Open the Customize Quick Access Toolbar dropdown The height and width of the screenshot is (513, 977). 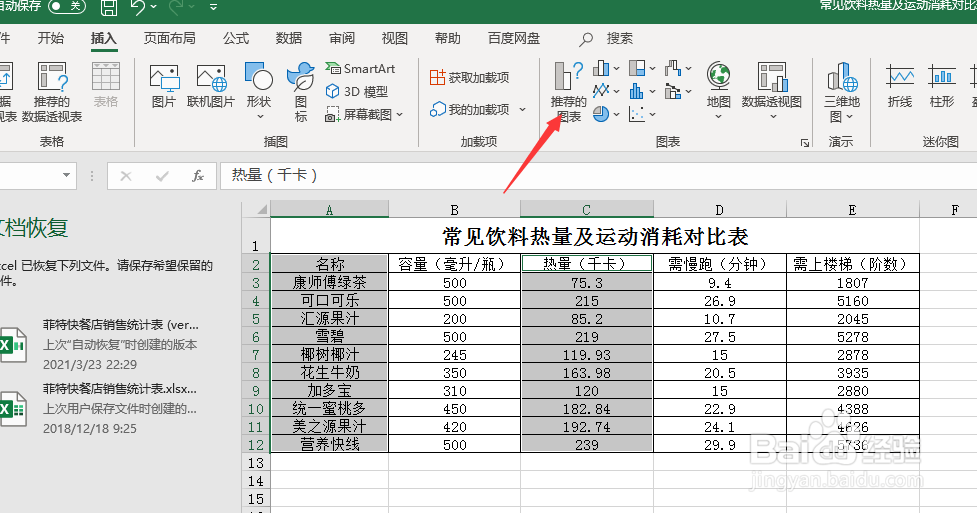coord(213,7)
